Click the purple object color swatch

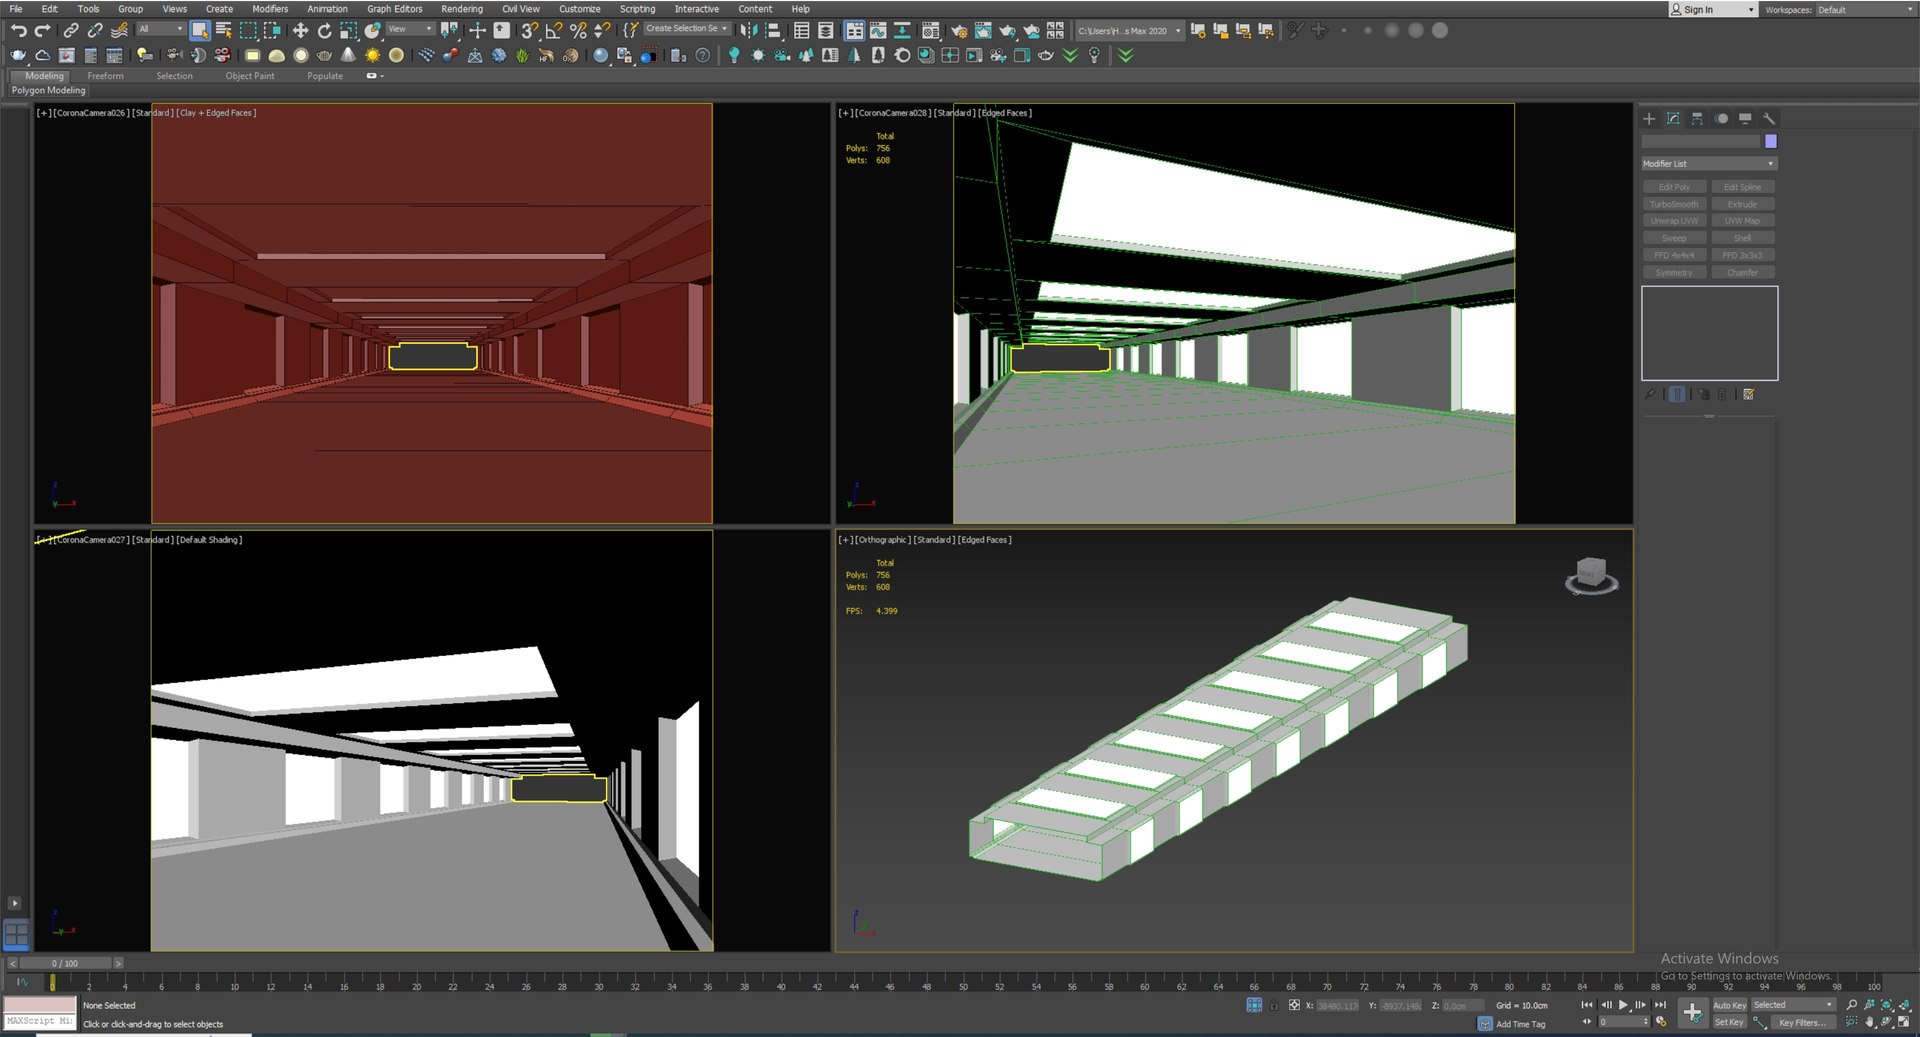tap(1771, 142)
